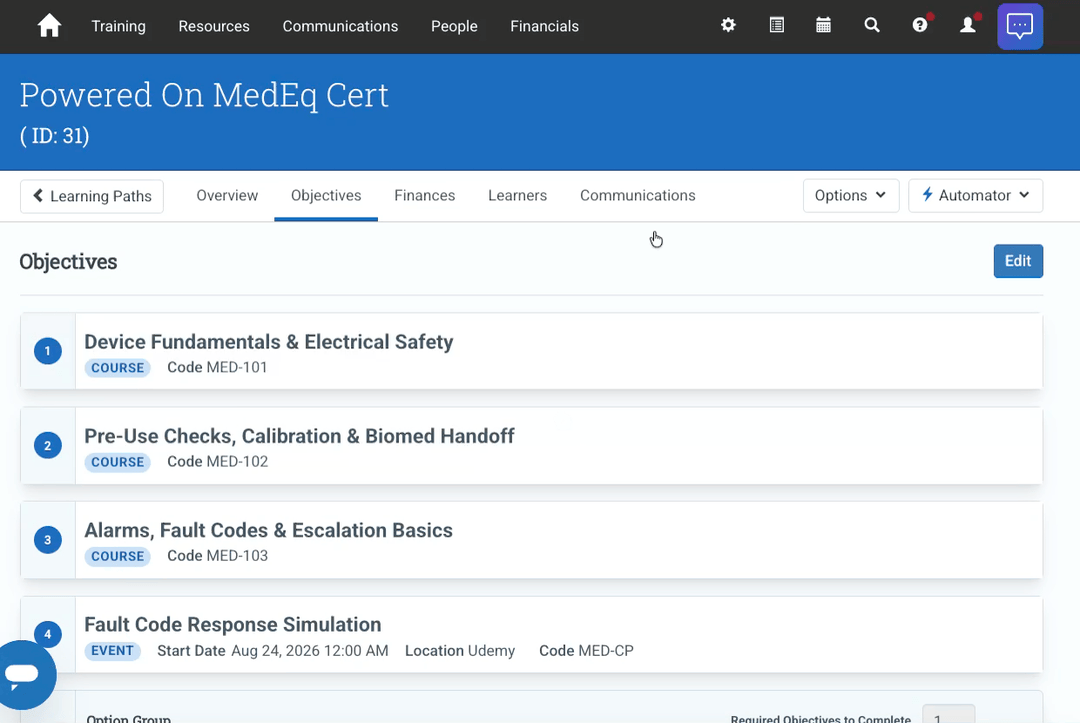The width and height of the screenshot is (1080, 723).
Task: Click the Code MED-CP text
Action: click(x=586, y=651)
